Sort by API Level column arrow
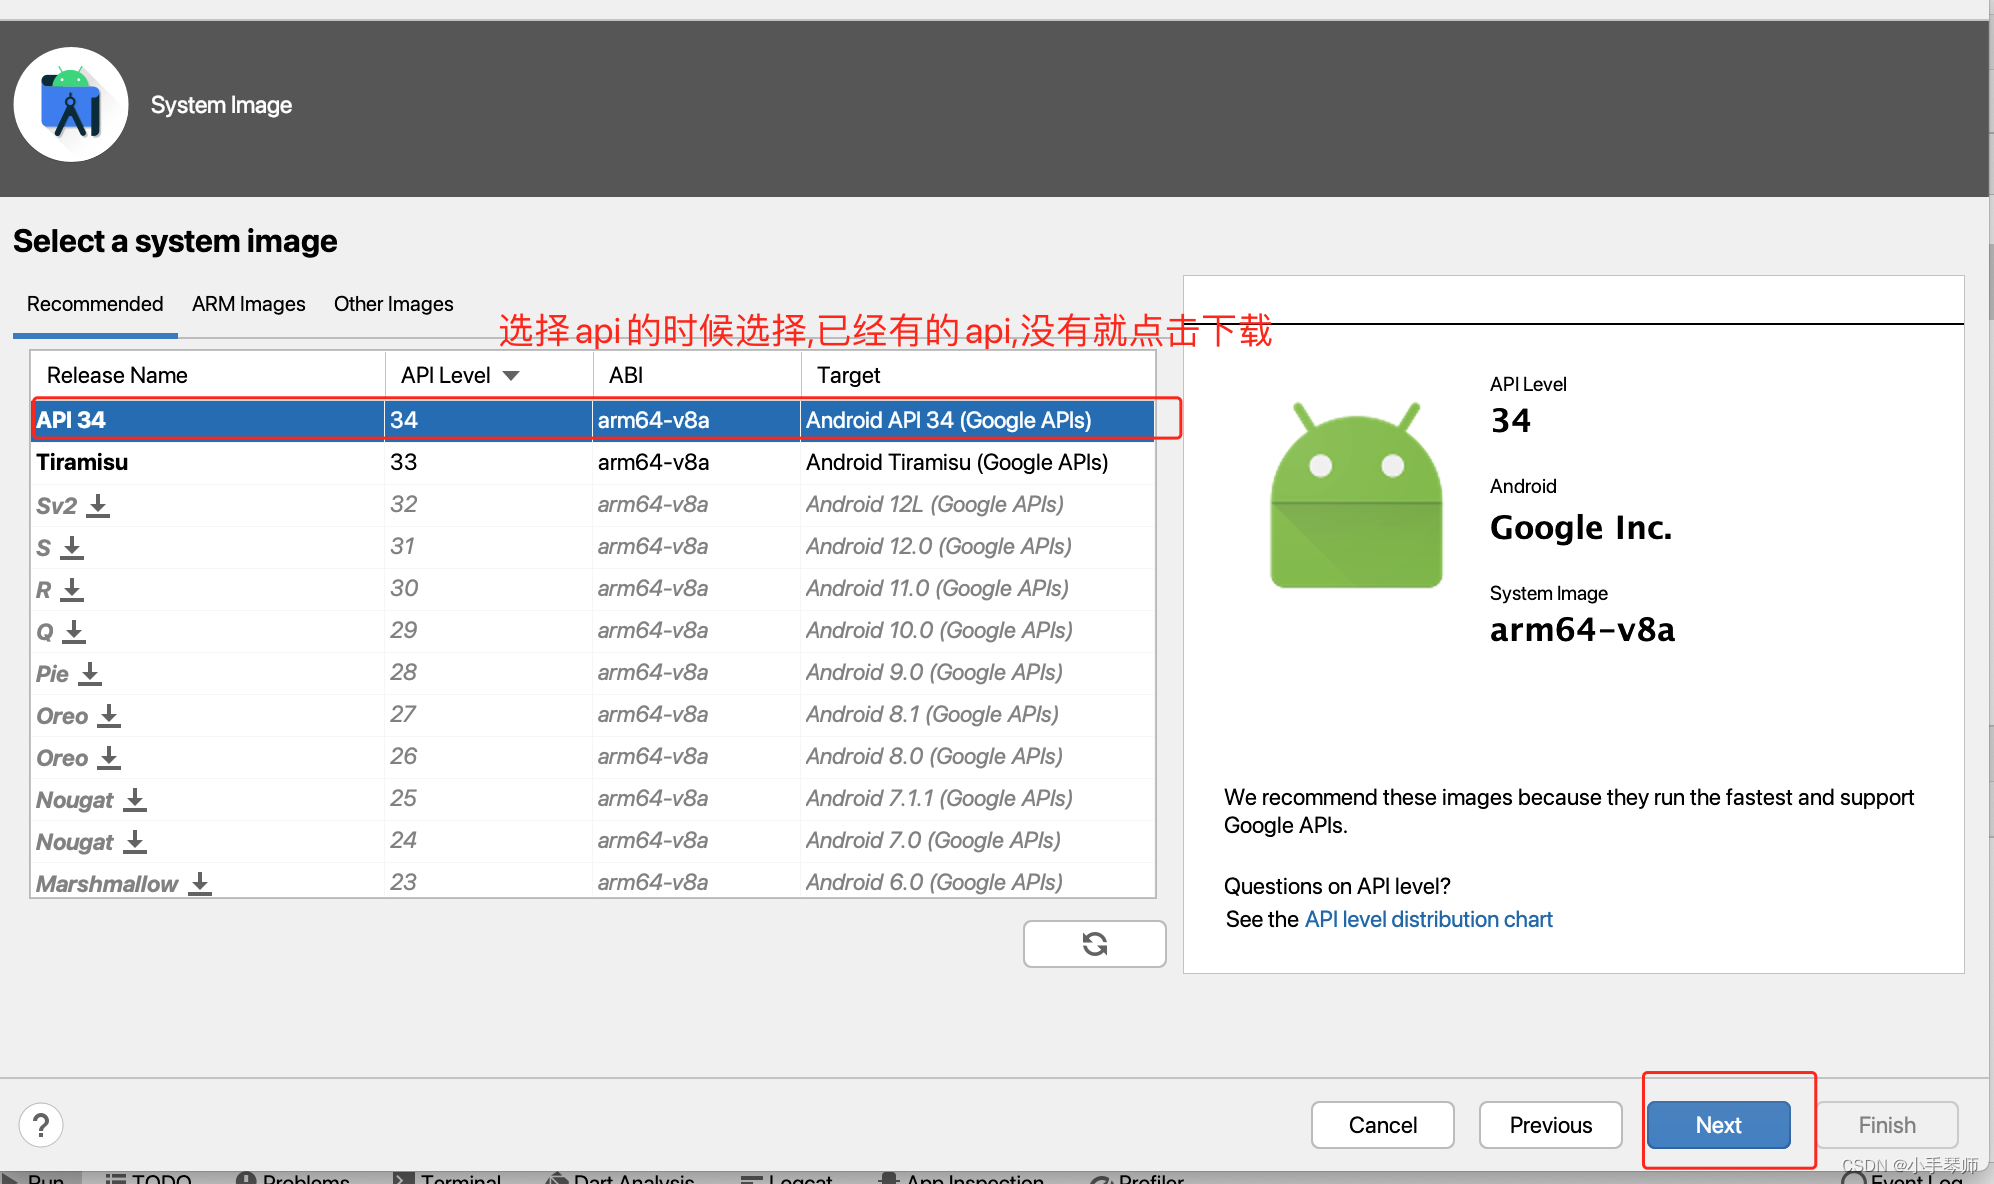 (x=511, y=376)
